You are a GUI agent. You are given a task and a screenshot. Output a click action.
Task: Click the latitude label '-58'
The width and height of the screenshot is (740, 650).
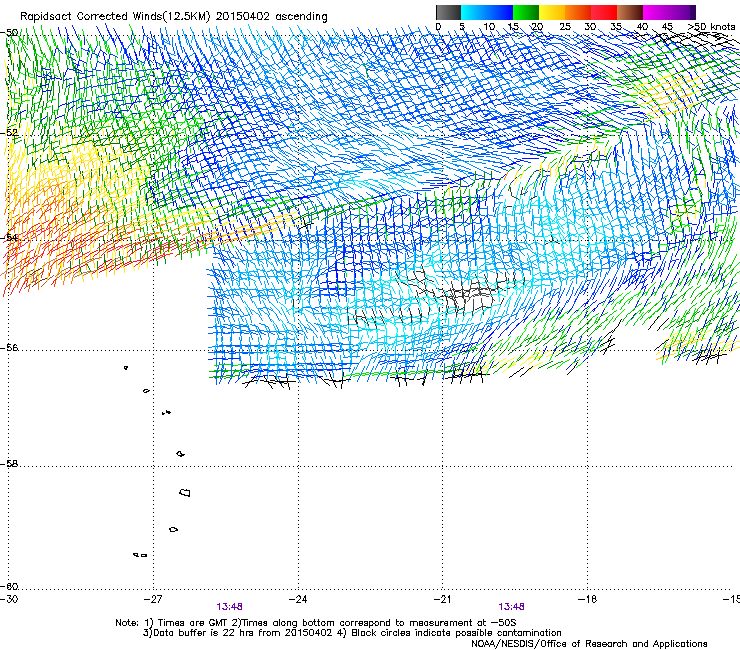click(x=9, y=464)
